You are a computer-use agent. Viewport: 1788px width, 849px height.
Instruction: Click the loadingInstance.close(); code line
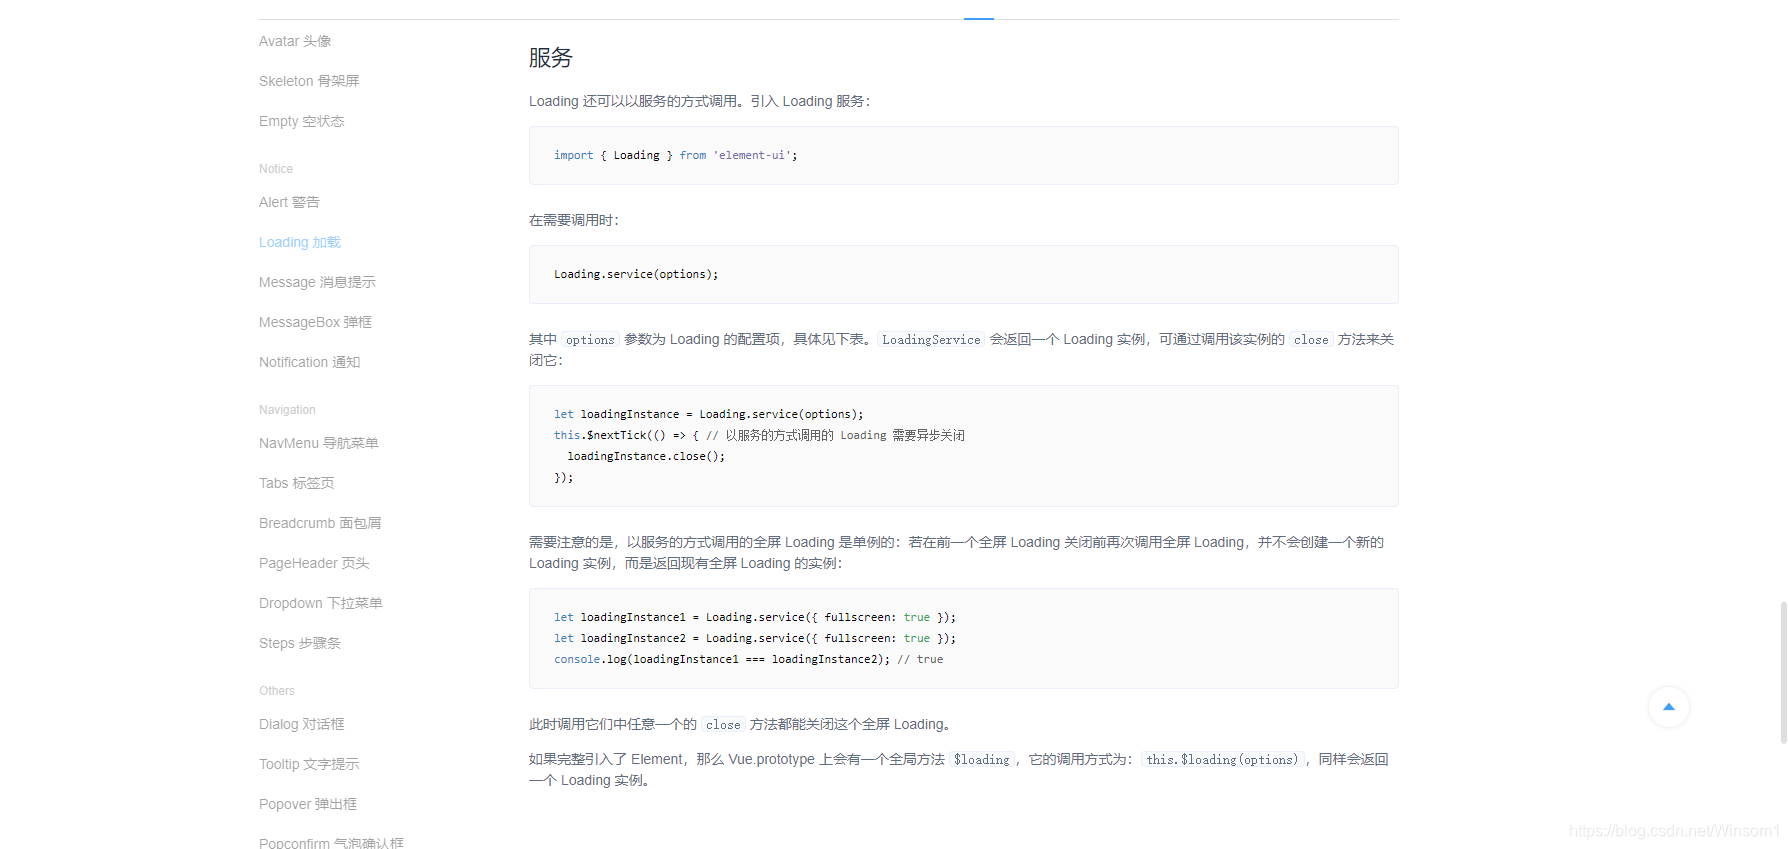[646, 456]
